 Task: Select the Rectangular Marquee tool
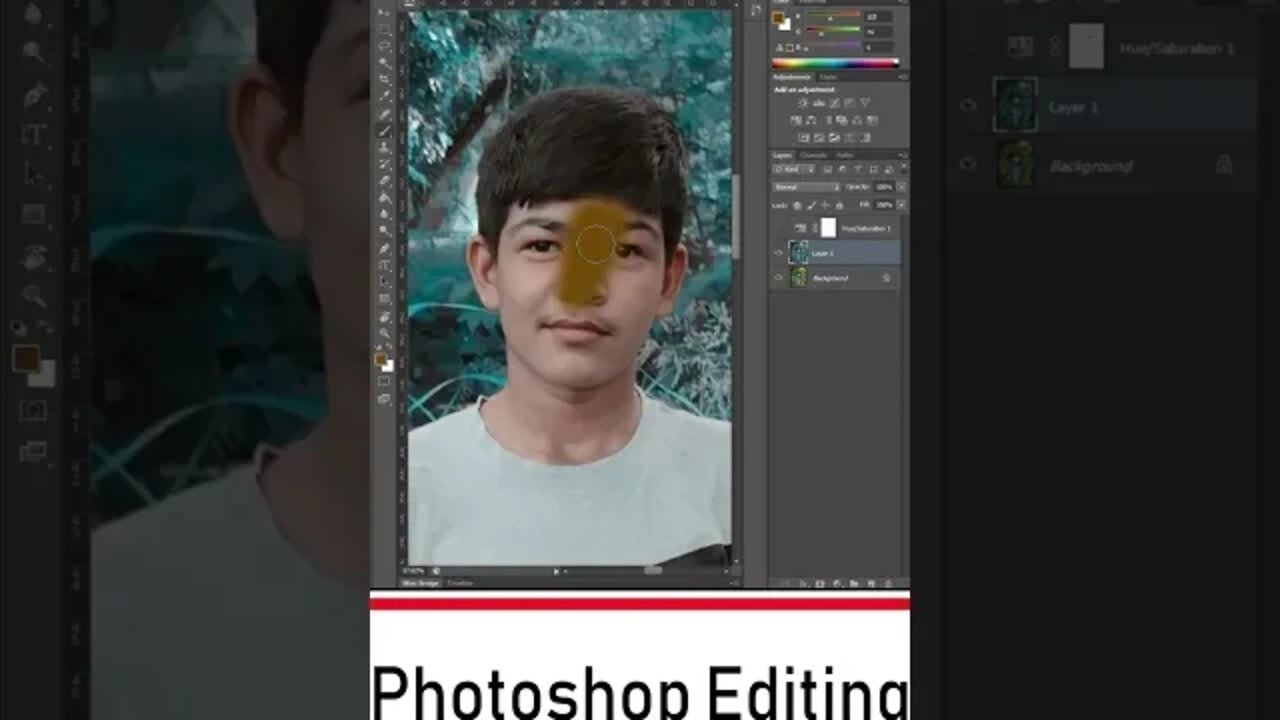384,29
